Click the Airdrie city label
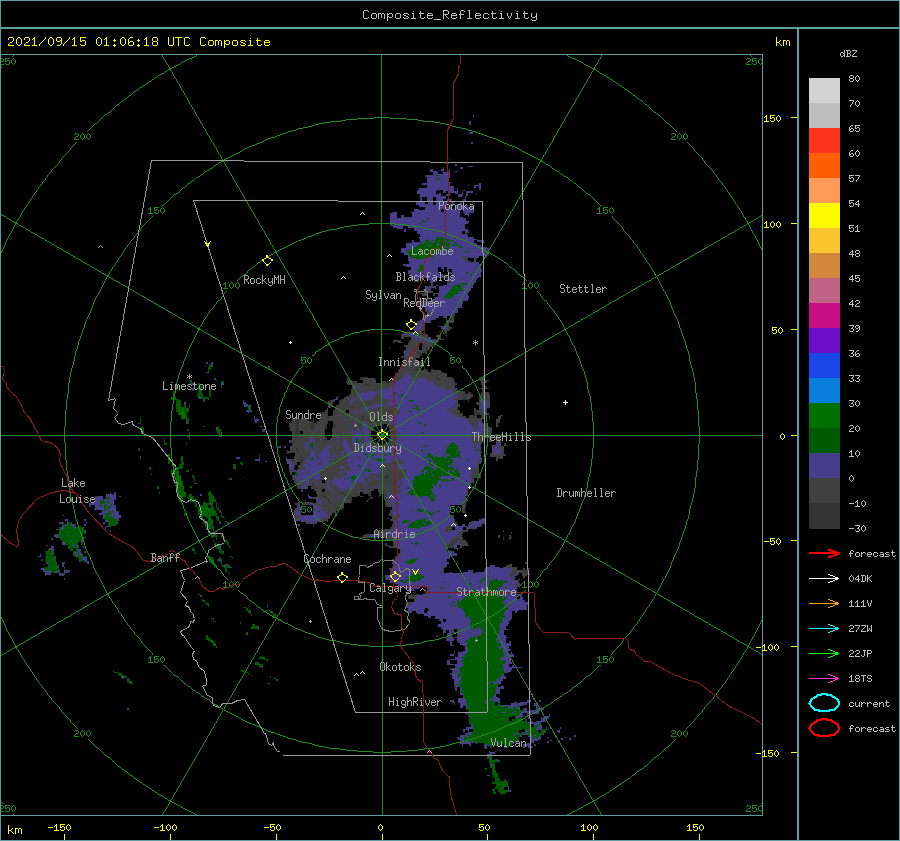Viewport: 900px width, 841px height. pos(394,534)
